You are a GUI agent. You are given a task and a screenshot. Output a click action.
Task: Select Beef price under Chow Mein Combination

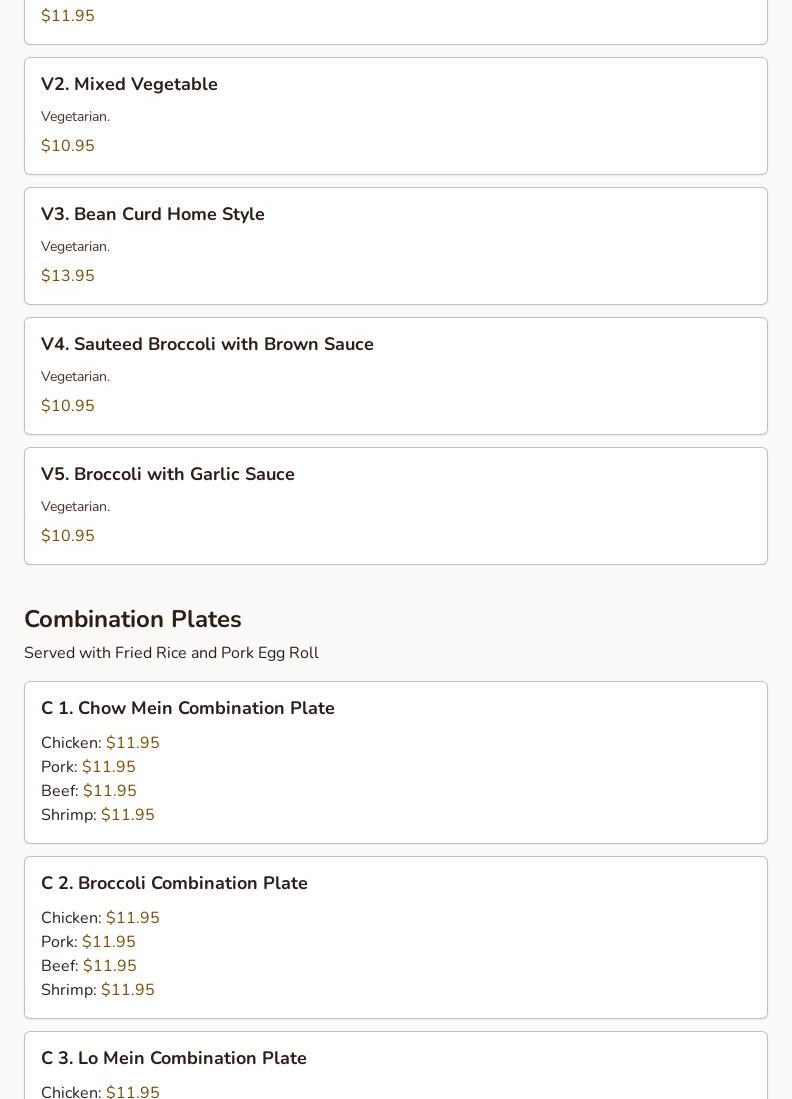pos(109,791)
